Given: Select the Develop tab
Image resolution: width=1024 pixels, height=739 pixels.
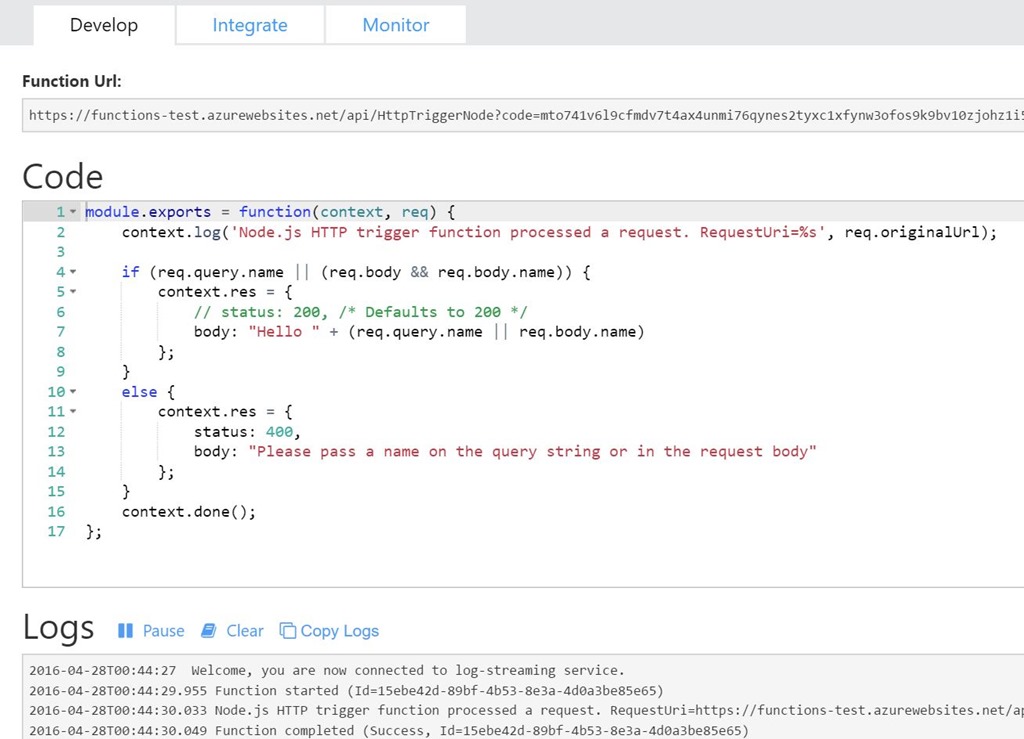Looking at the screenshot, I should point(104,25).
